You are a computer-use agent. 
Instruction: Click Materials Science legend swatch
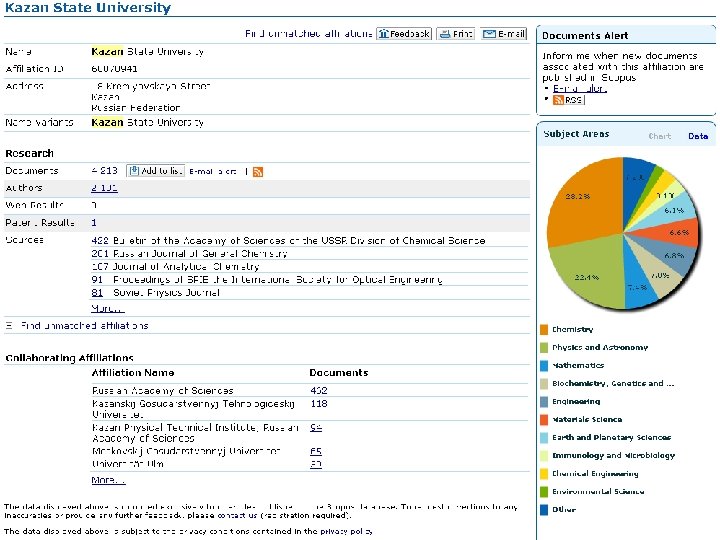[544, 420]
